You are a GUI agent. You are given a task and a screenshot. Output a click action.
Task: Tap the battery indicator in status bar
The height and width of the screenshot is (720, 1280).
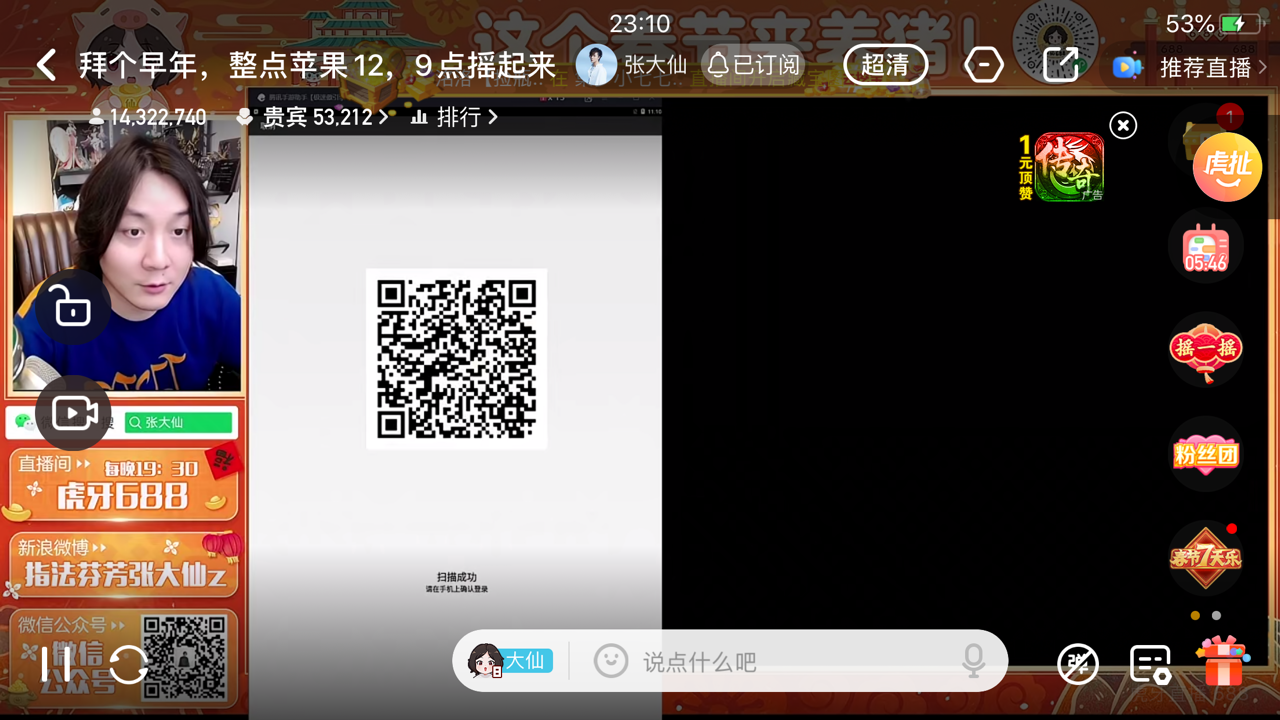tap(1238, 23)
